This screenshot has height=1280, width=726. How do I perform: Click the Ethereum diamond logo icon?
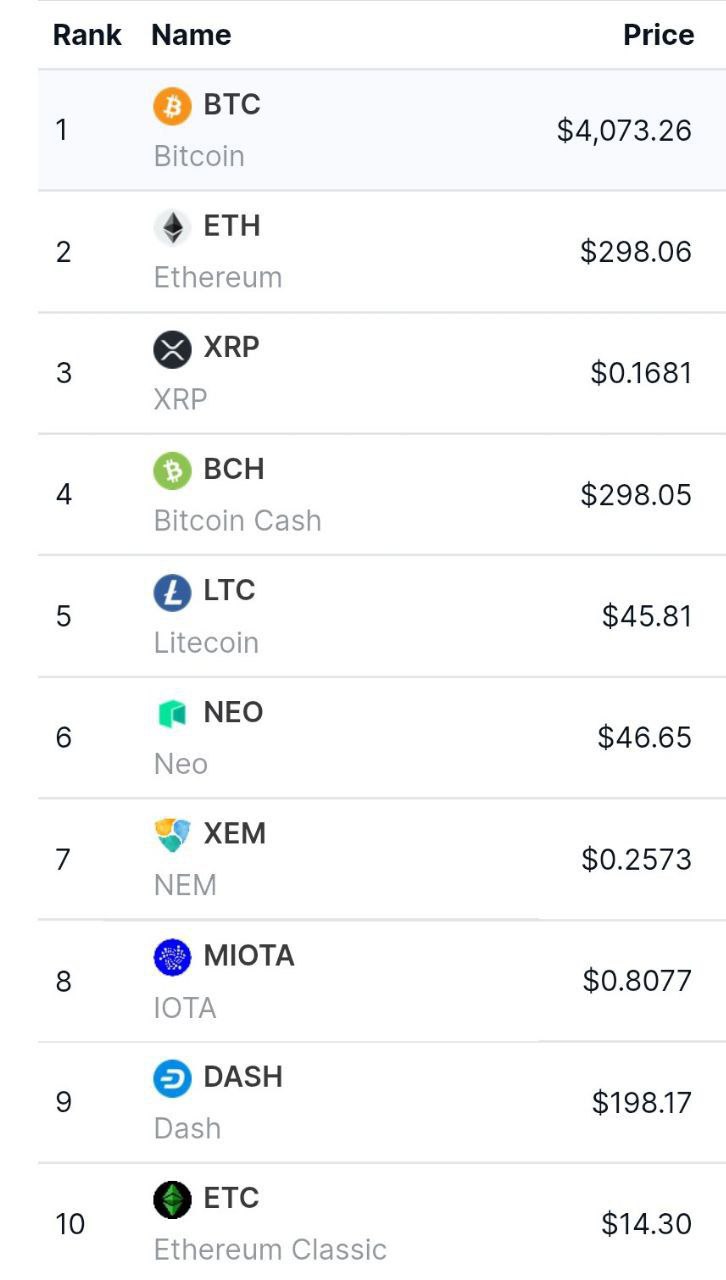[172, 227]
